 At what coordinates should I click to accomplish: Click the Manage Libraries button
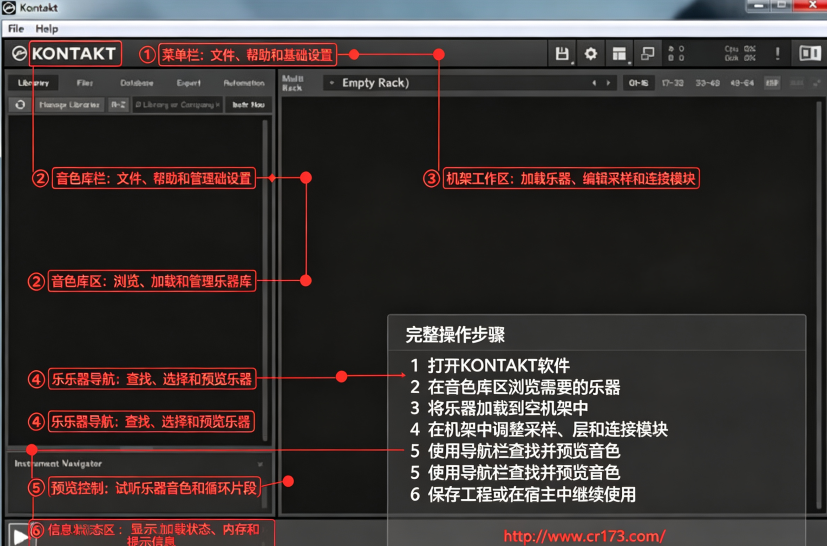tap(69, 104)
